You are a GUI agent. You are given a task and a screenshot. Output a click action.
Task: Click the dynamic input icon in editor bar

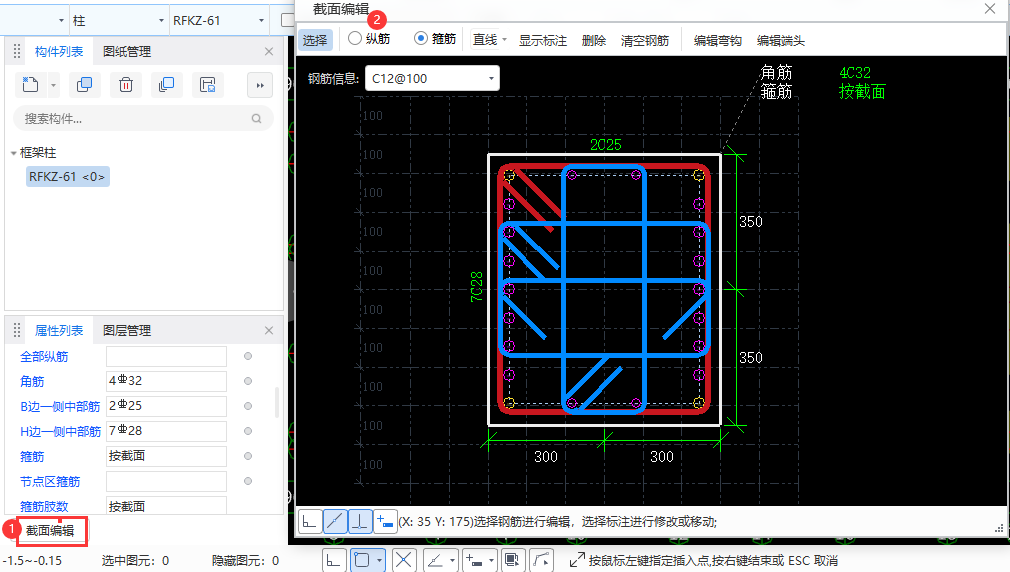(x=385, y=521)
